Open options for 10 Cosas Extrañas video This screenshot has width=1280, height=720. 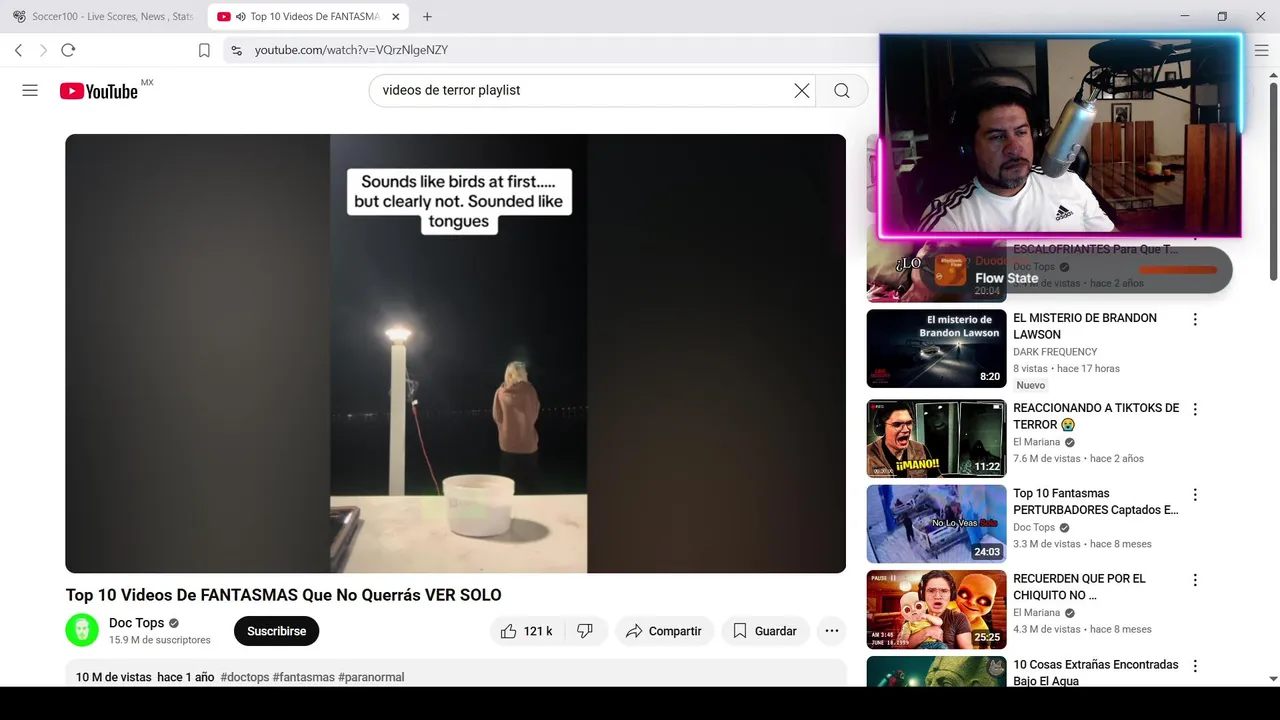1194,665
